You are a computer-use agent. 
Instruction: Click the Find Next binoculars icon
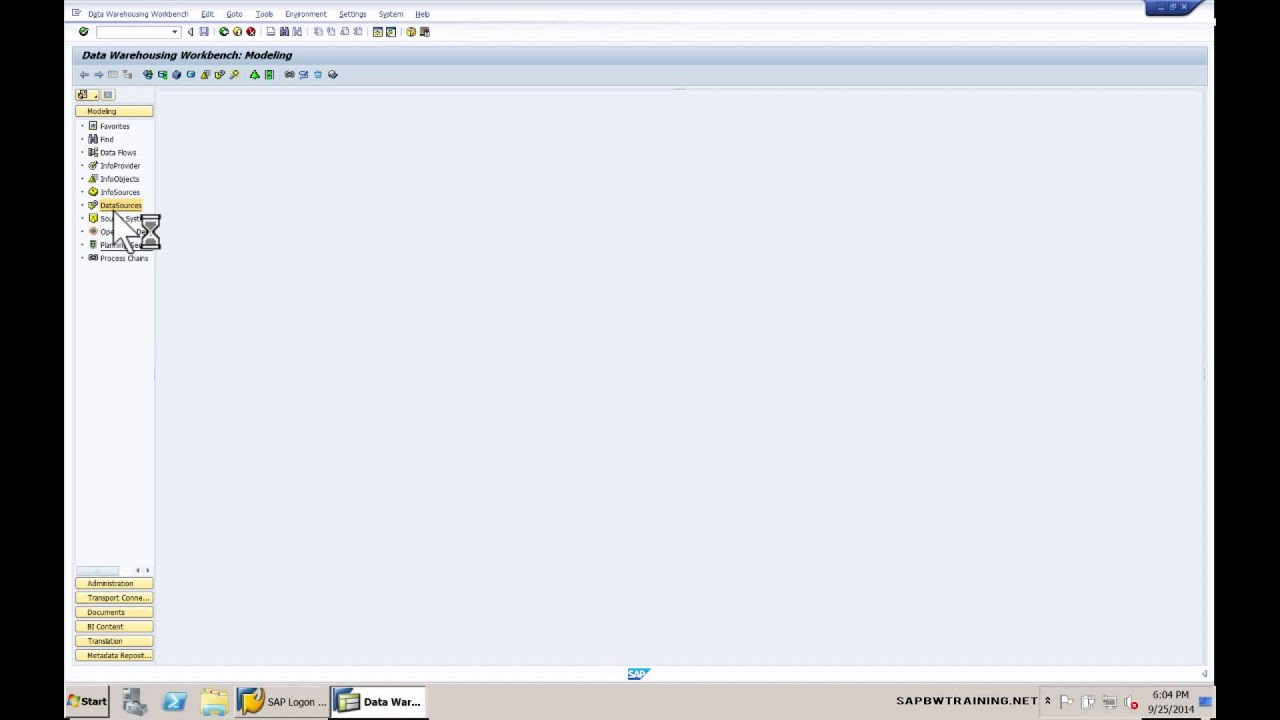click(297, 32)
